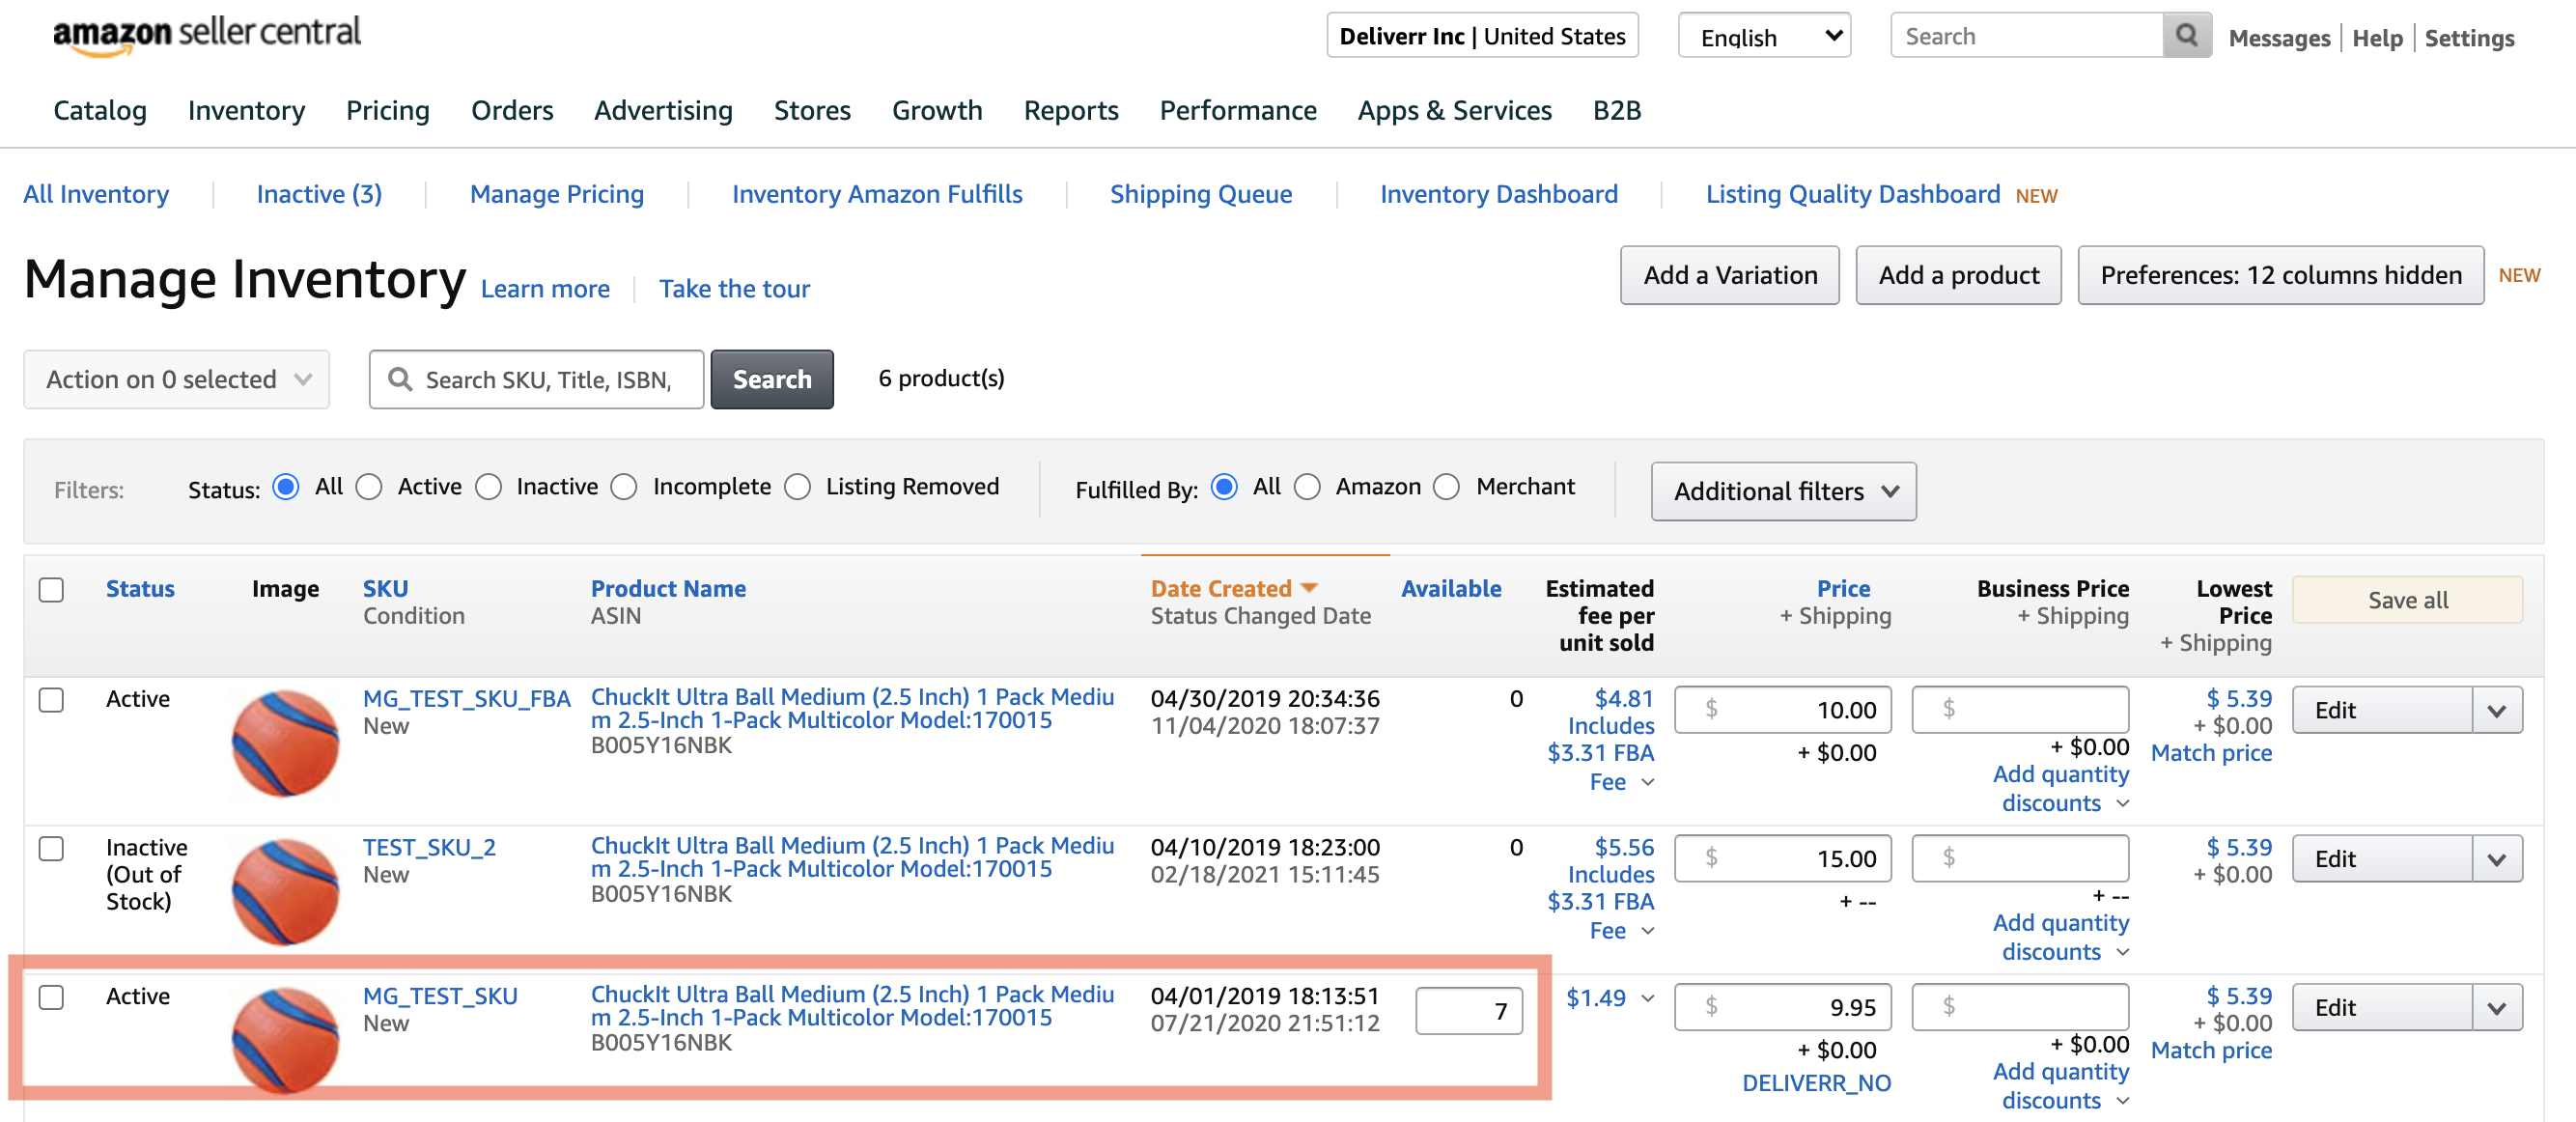Click the DELIVERR_NO shipping template link
The height and width of the screenshot is (1122, 2576).
[x=1816, y=1083]
